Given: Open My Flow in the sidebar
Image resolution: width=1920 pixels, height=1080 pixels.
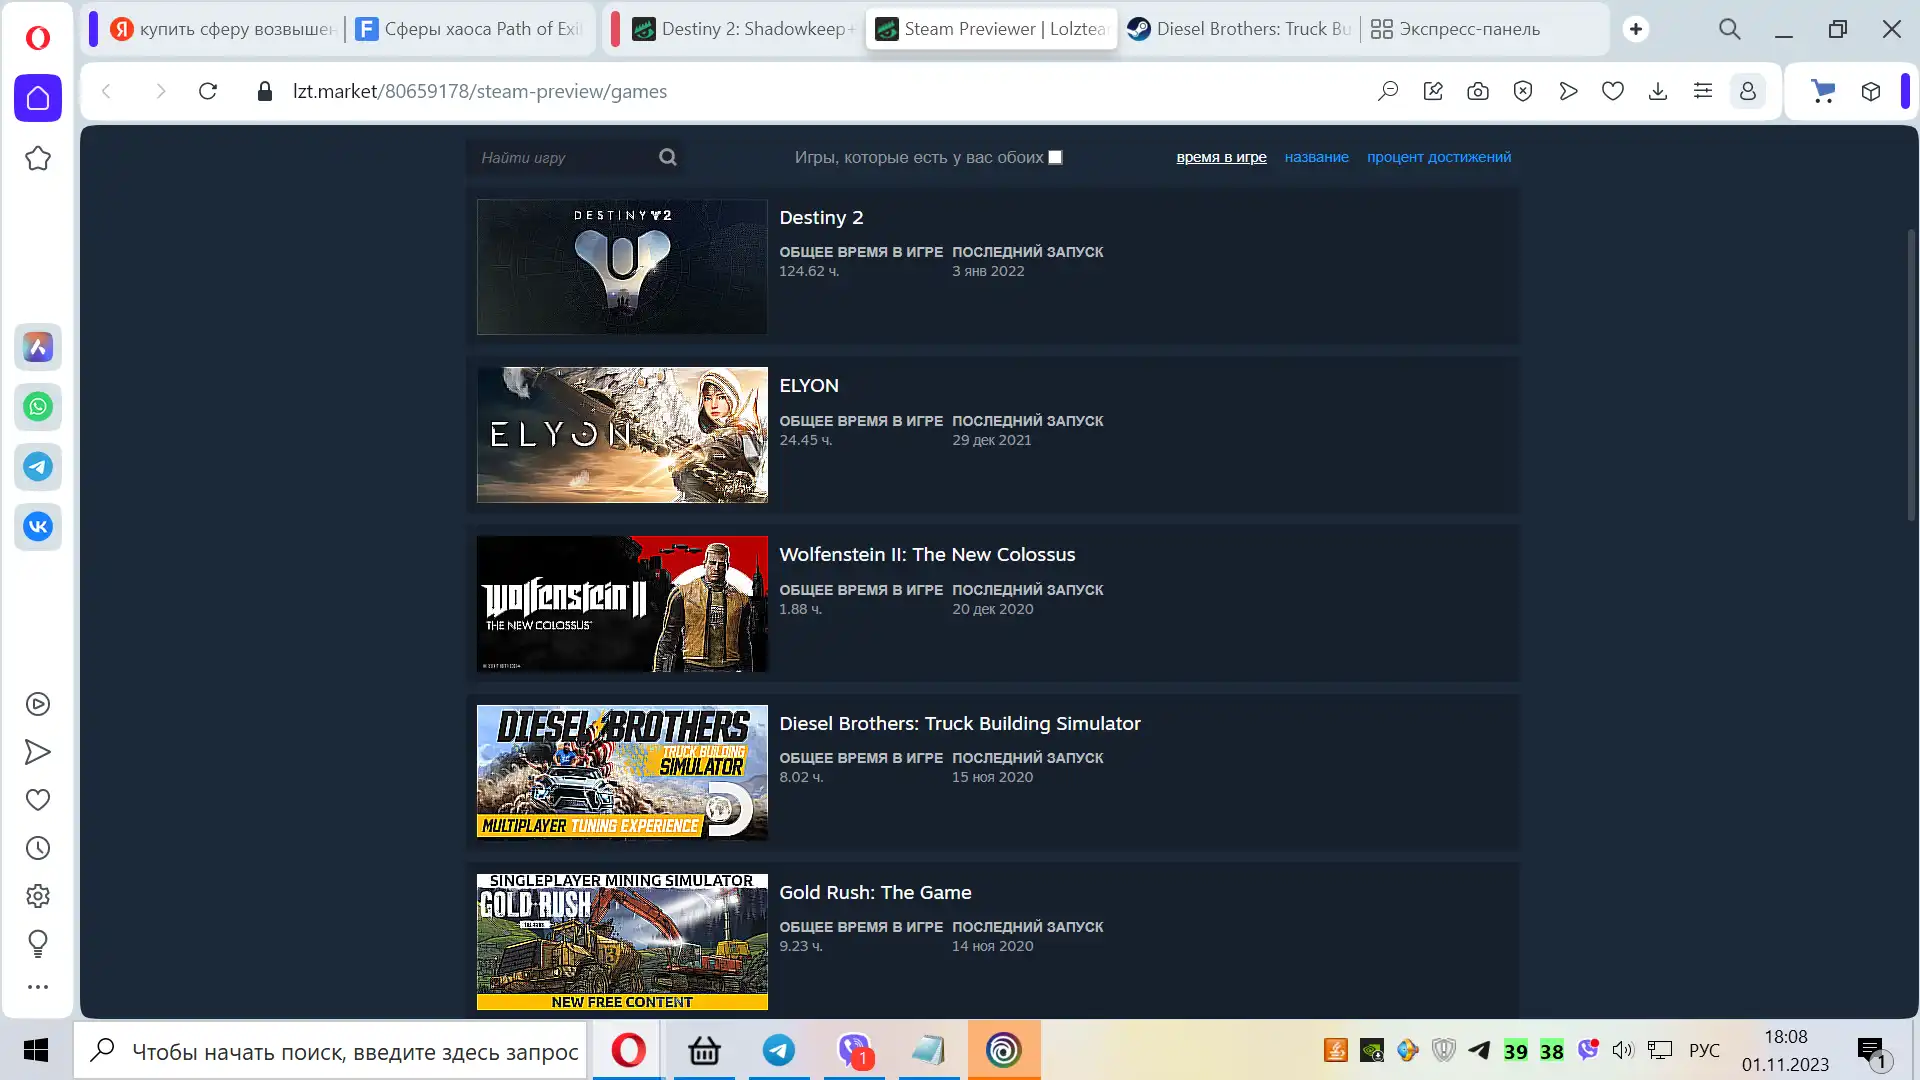Looking at the screenshot, I should pos(38,752).
